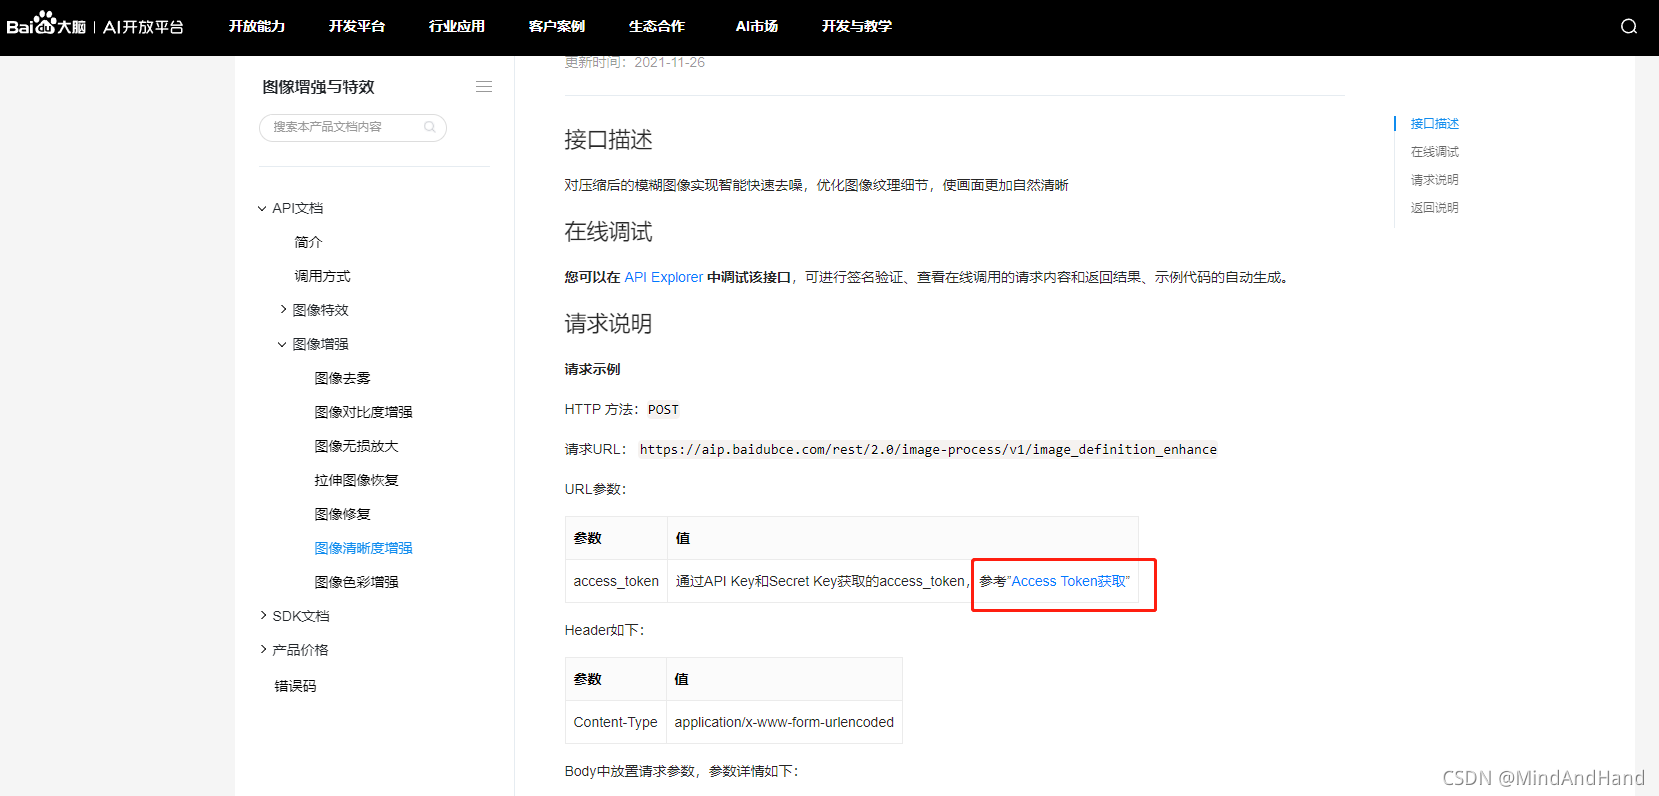Expand the SDK文档 section

263,616
